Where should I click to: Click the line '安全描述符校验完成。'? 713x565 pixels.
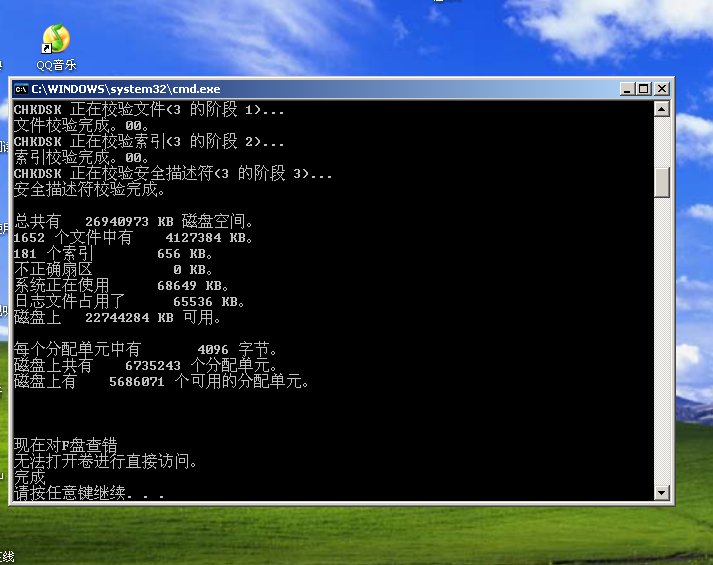coord(89,190)
